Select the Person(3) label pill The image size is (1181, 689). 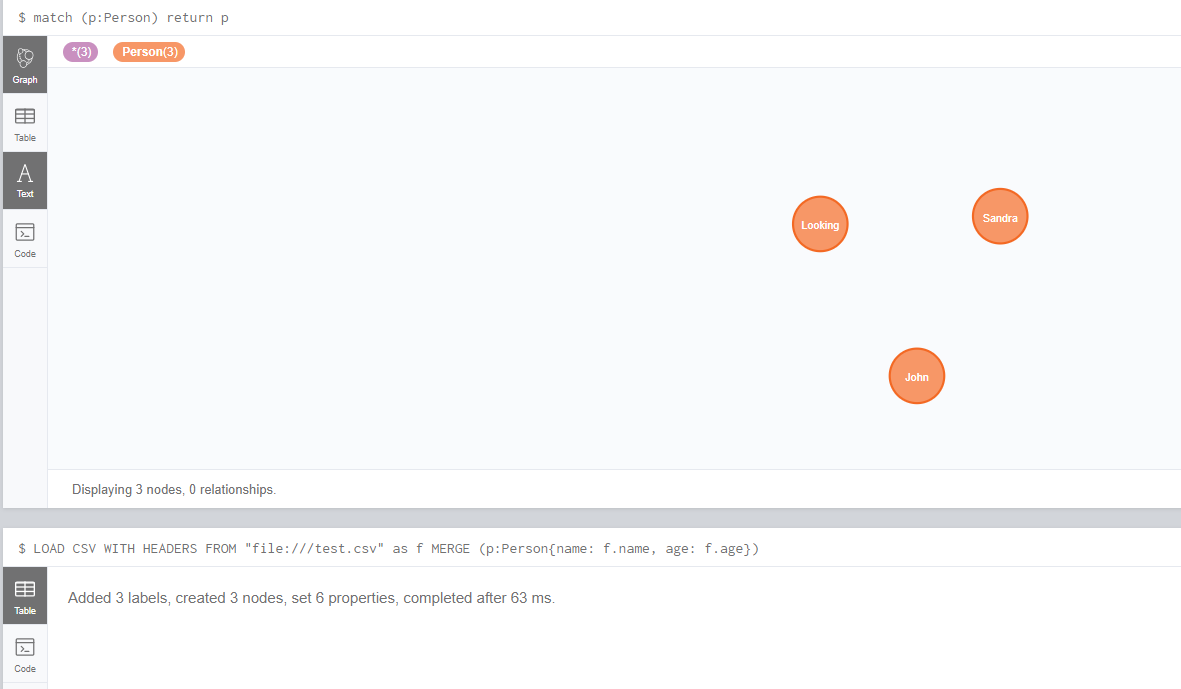pos(148,51)
